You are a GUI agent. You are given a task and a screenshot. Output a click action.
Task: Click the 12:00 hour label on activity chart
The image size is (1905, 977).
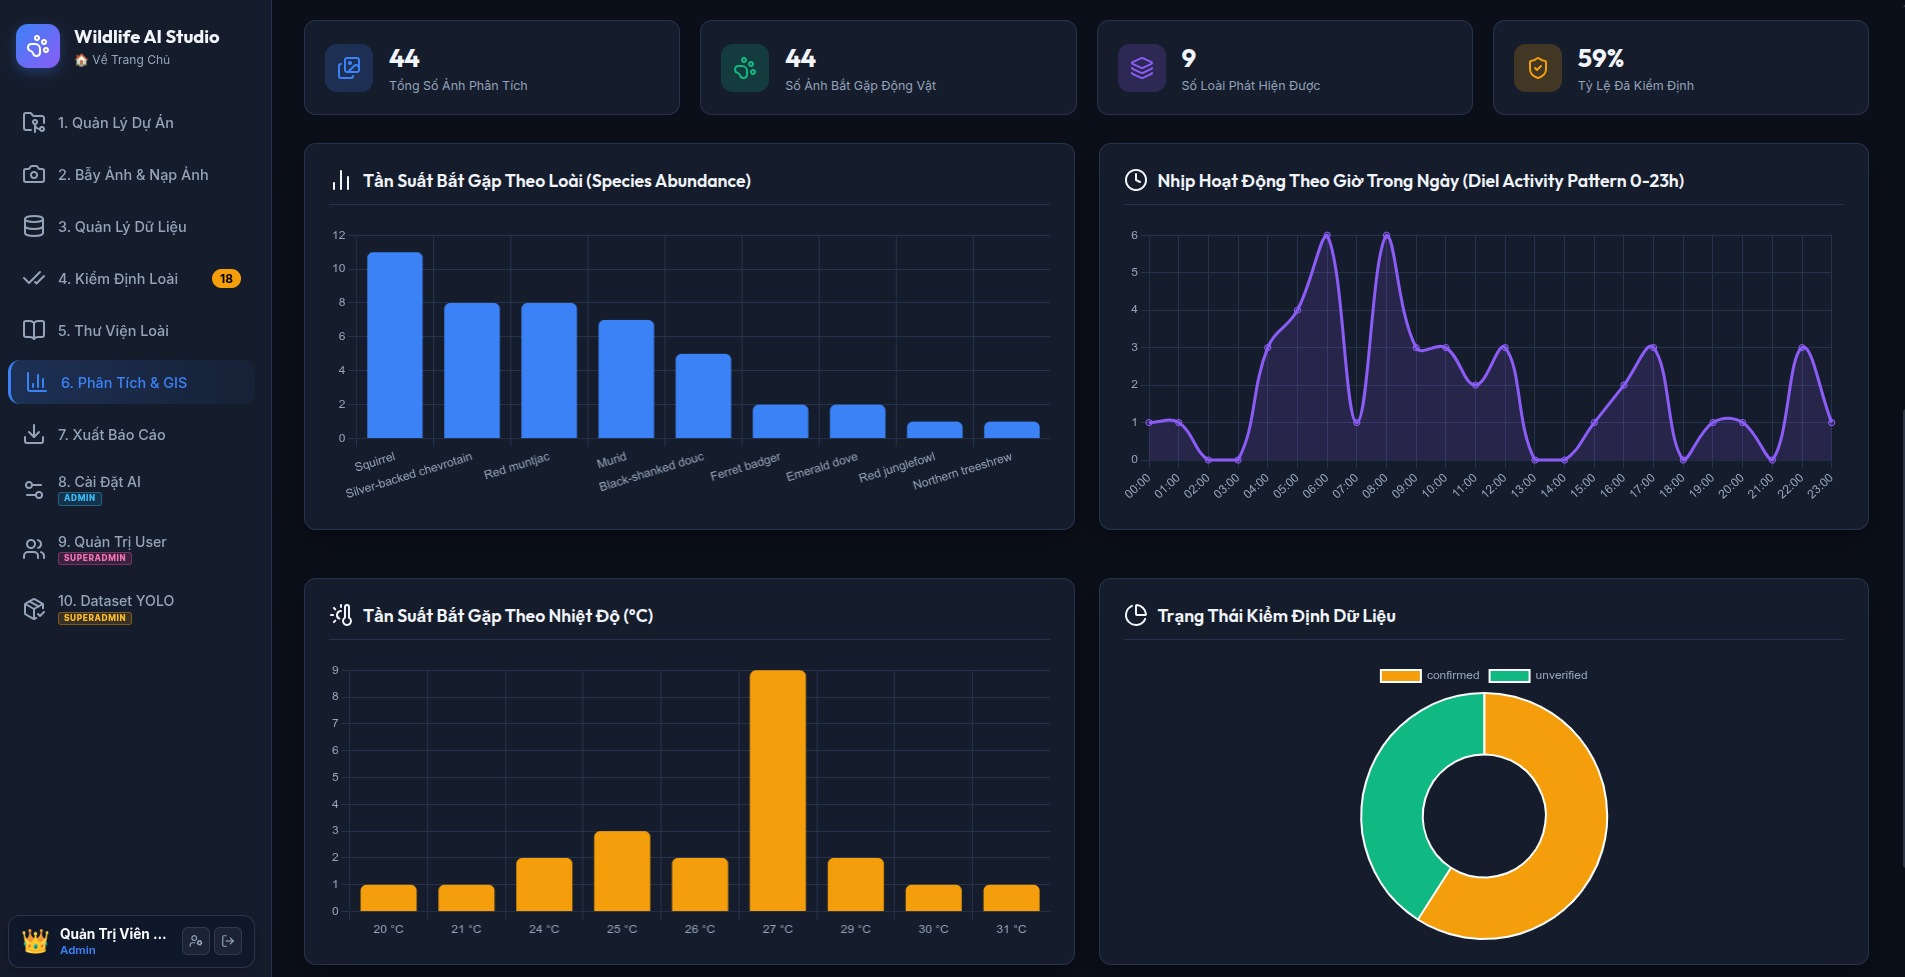coord(1493,485)
